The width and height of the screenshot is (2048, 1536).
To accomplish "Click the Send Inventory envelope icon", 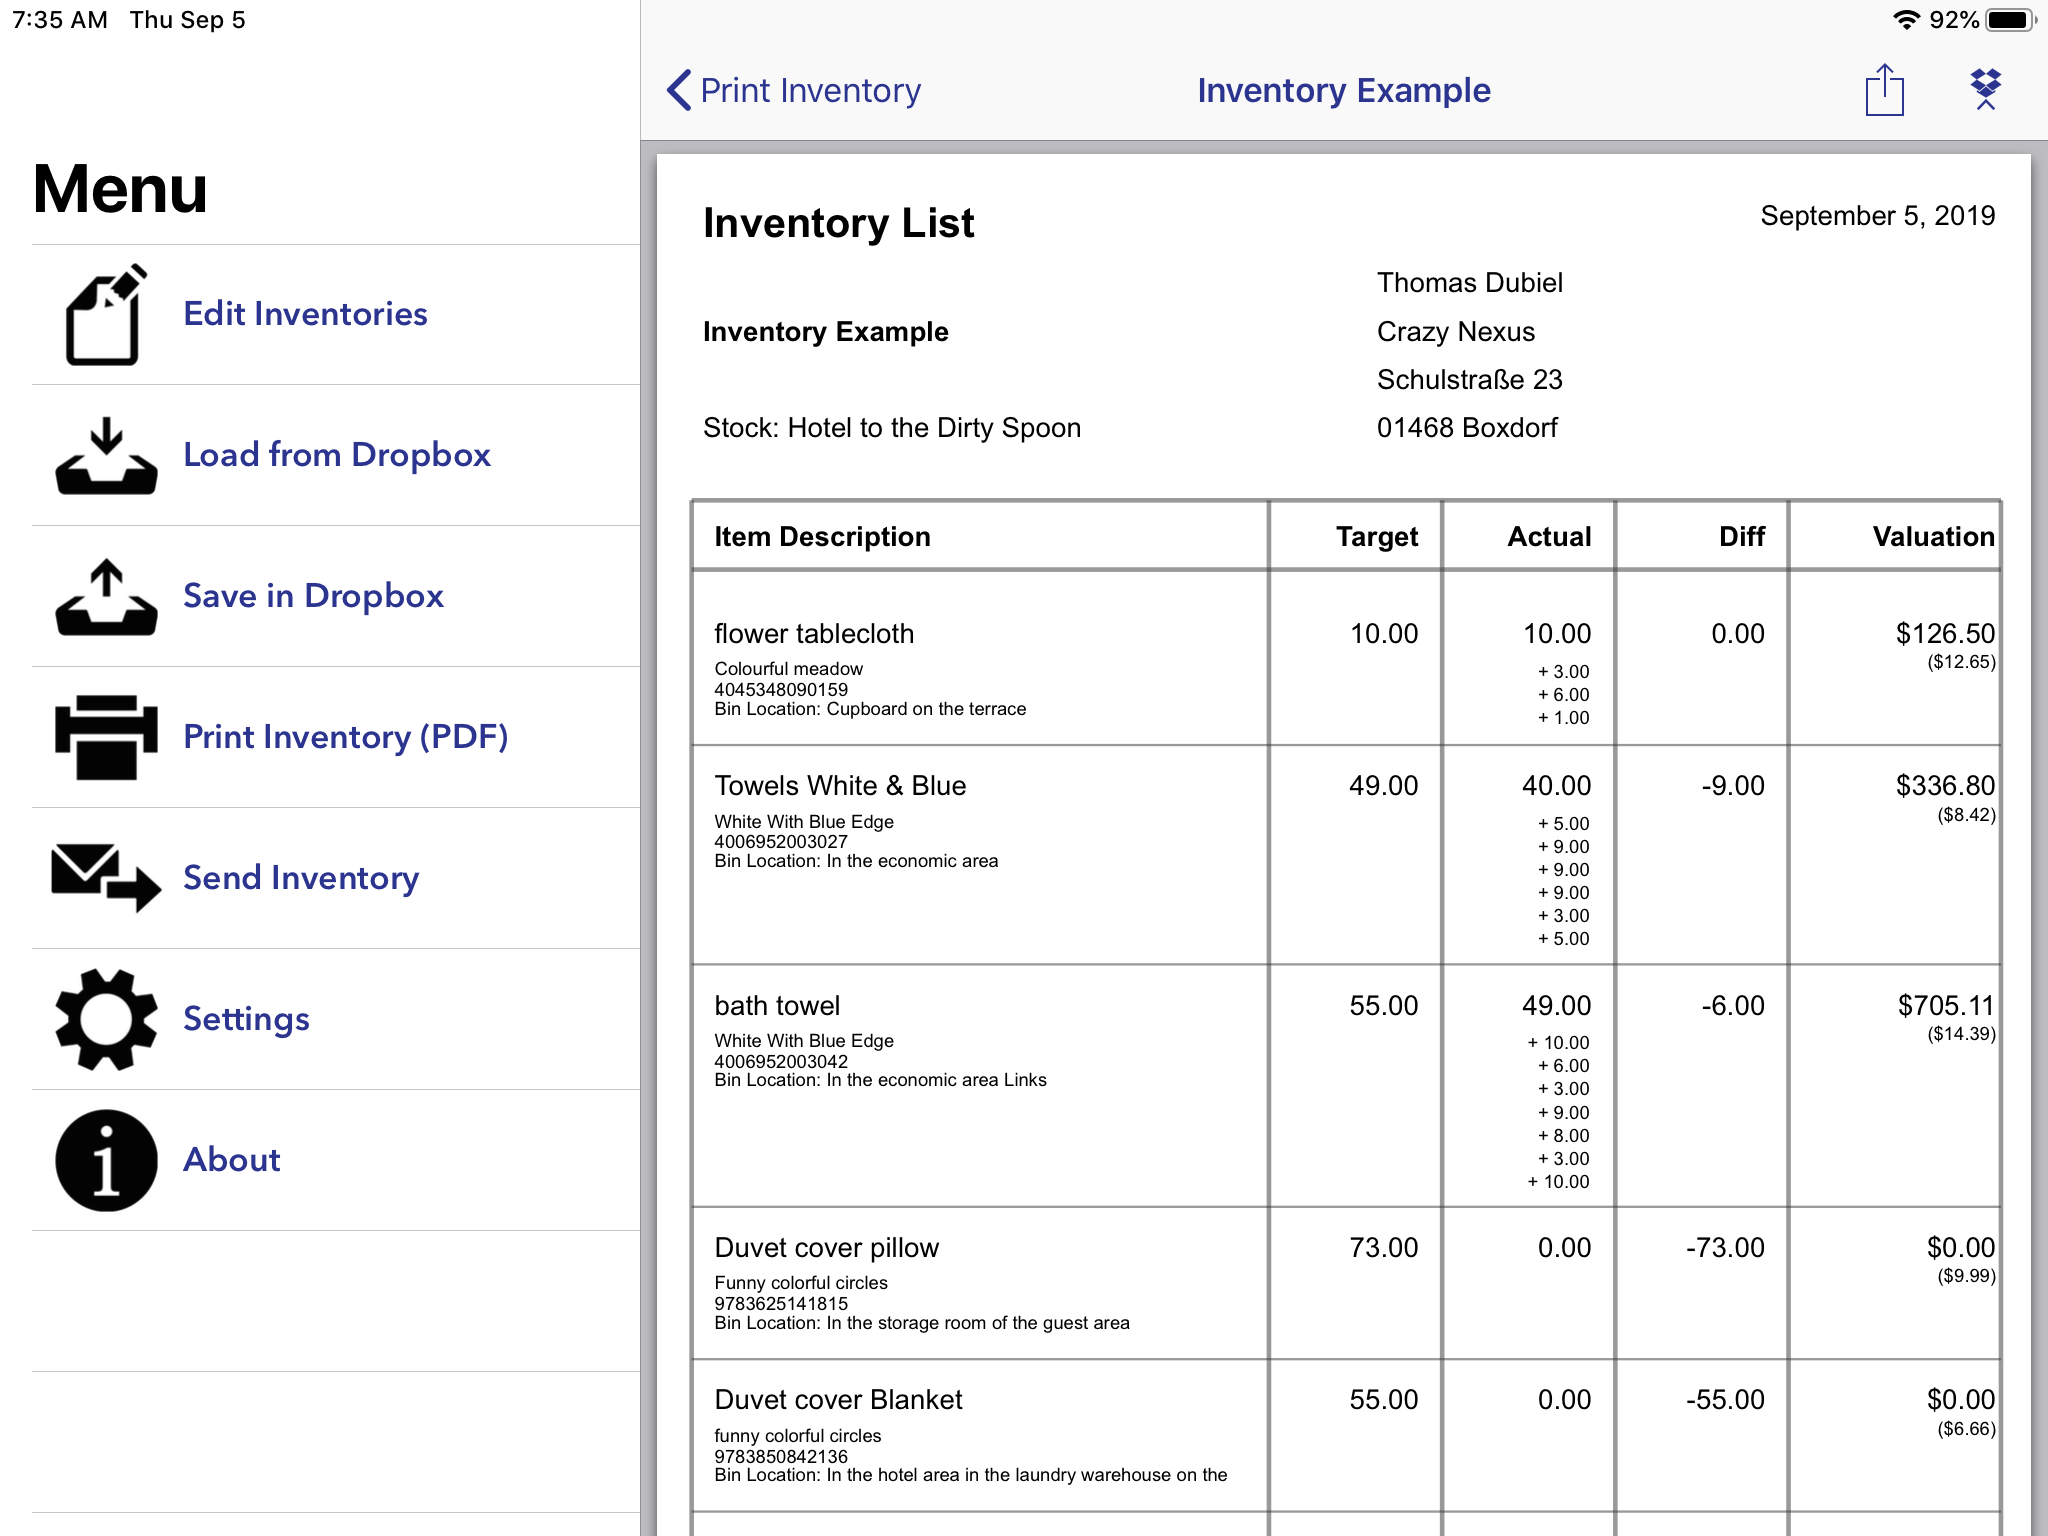I will [x=105, y=878].
